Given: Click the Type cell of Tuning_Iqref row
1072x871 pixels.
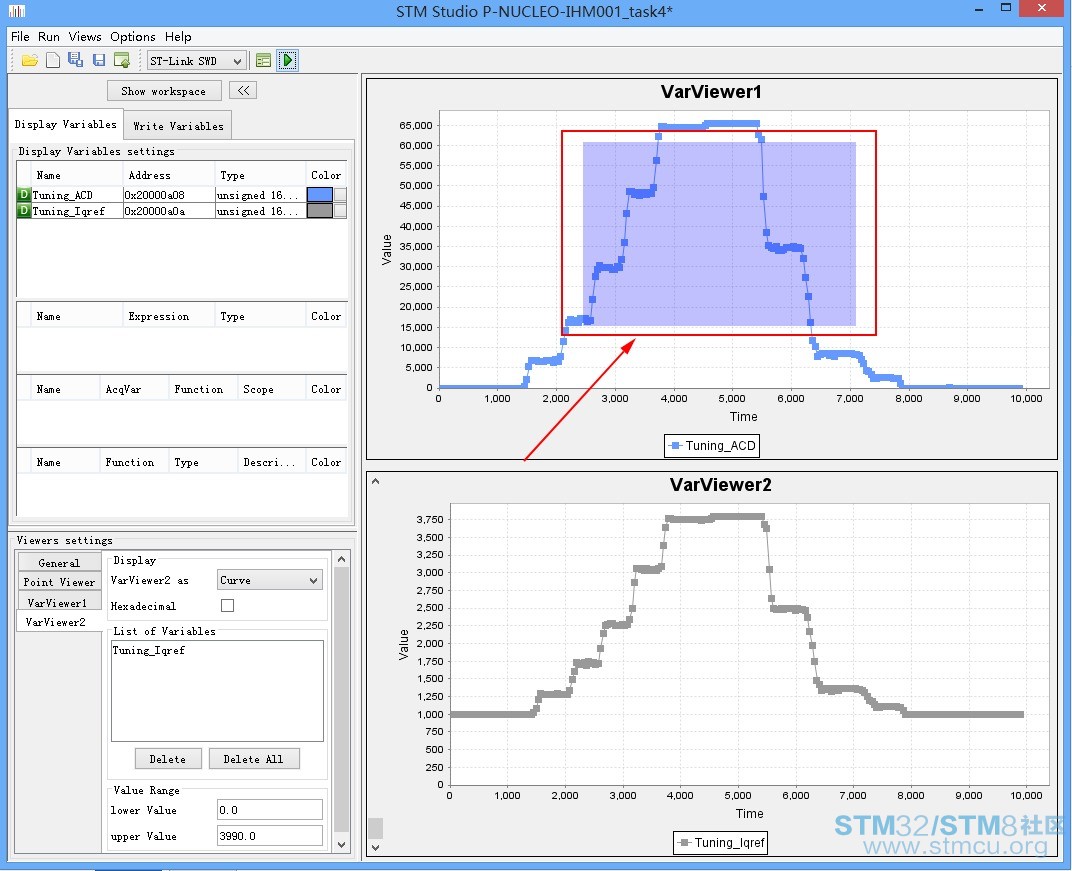Looking at the screenshot, I should [260, 211].
